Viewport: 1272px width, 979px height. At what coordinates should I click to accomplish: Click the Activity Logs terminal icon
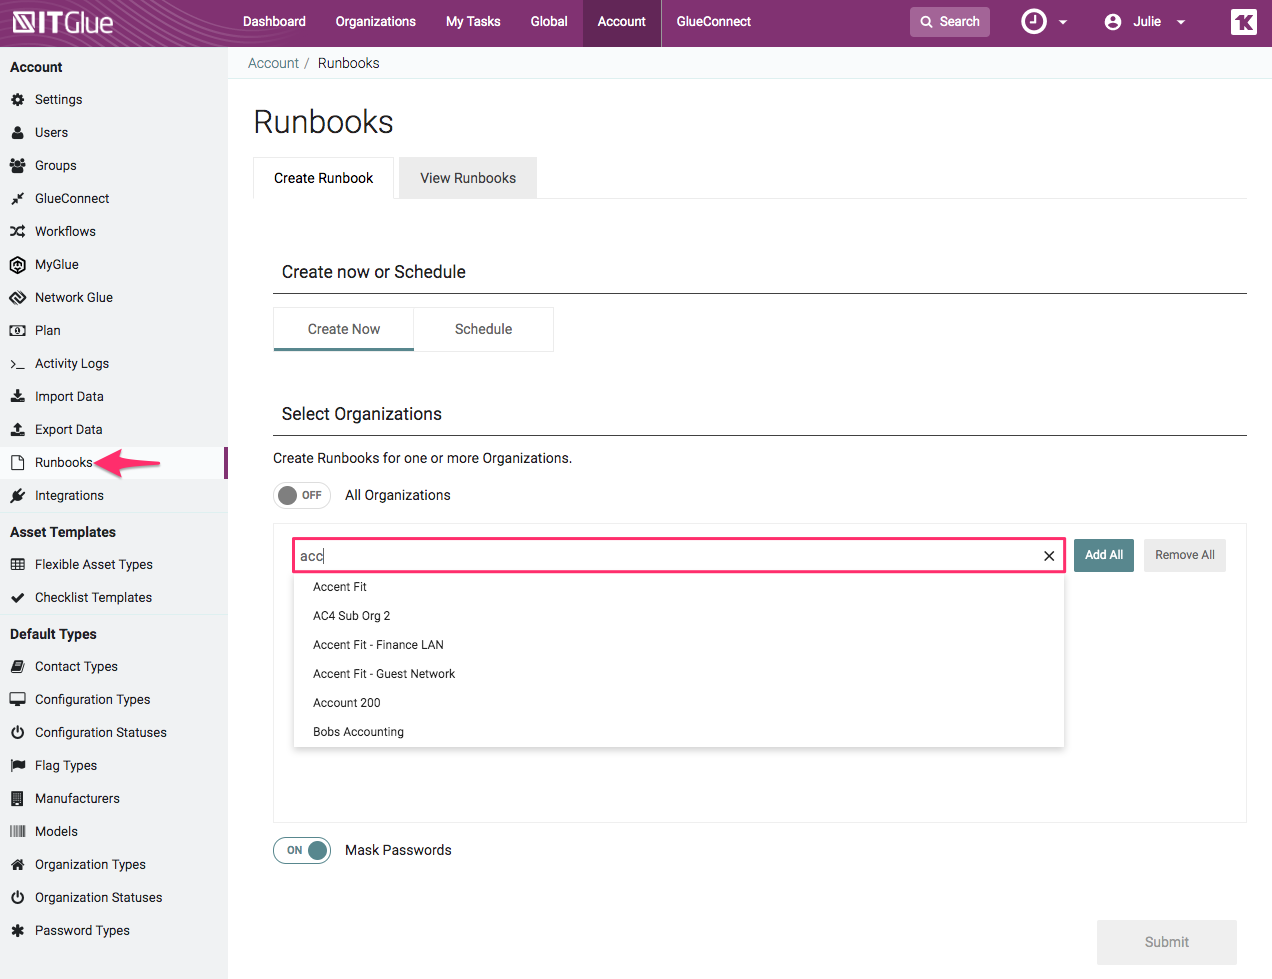pyautogui.click(x=17, y=364)
